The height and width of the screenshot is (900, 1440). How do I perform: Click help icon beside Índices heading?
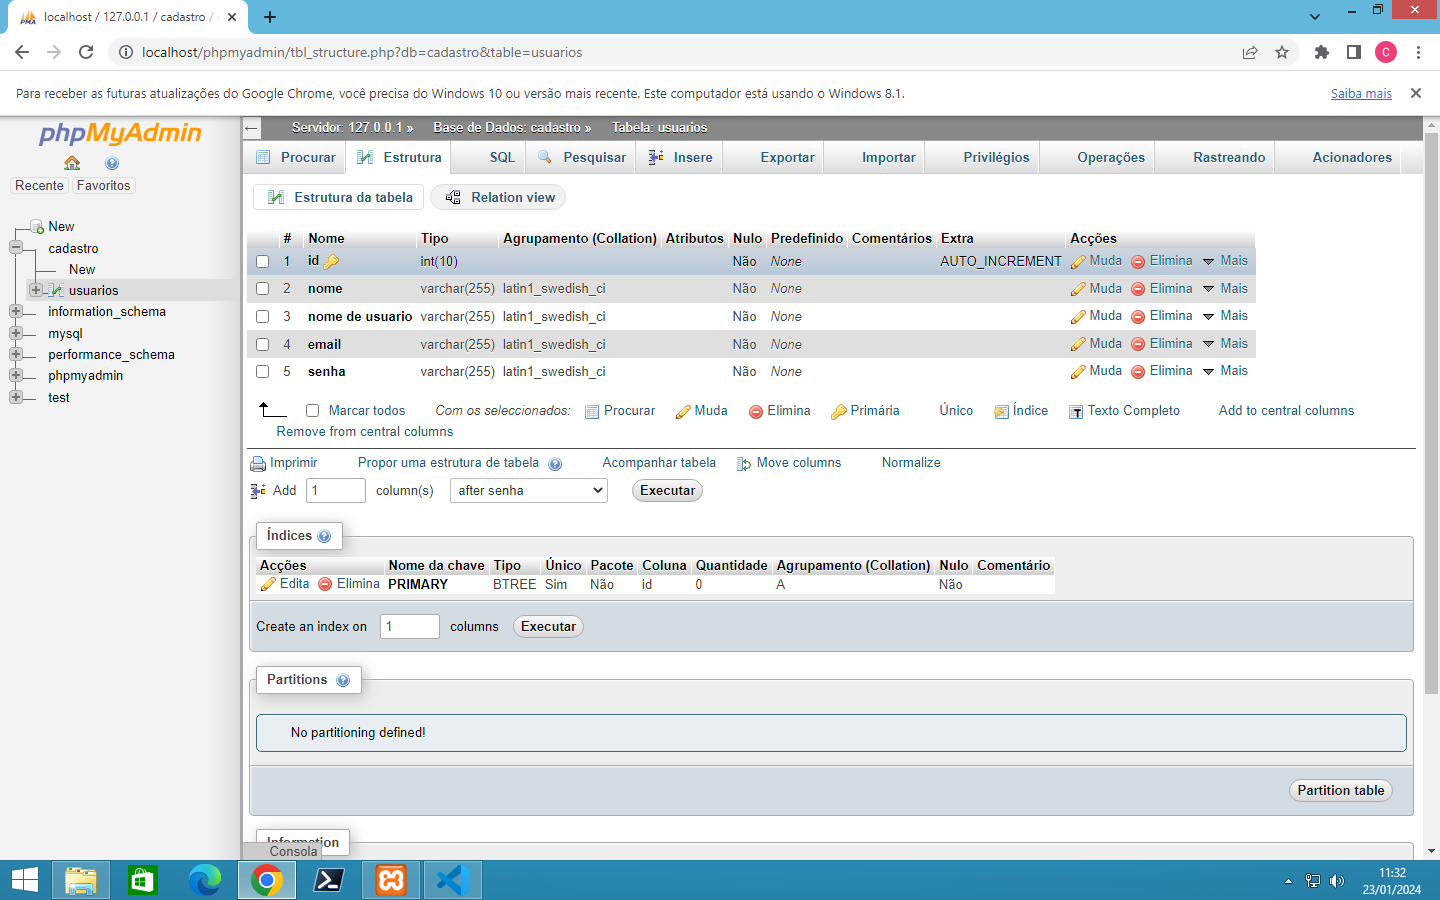click(x=324, y=537)
